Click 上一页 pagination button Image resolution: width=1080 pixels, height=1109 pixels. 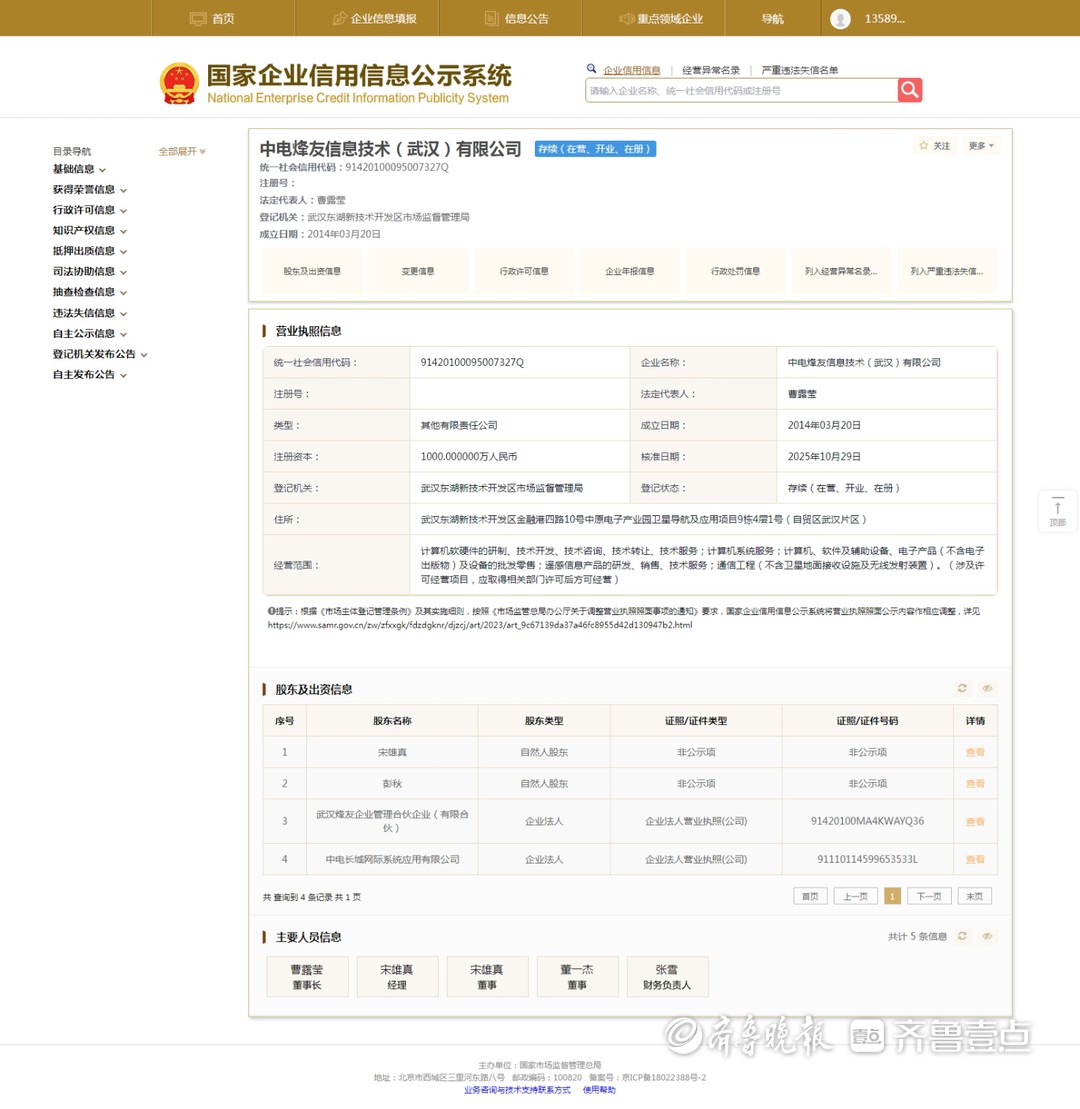[x=855, y=896]
